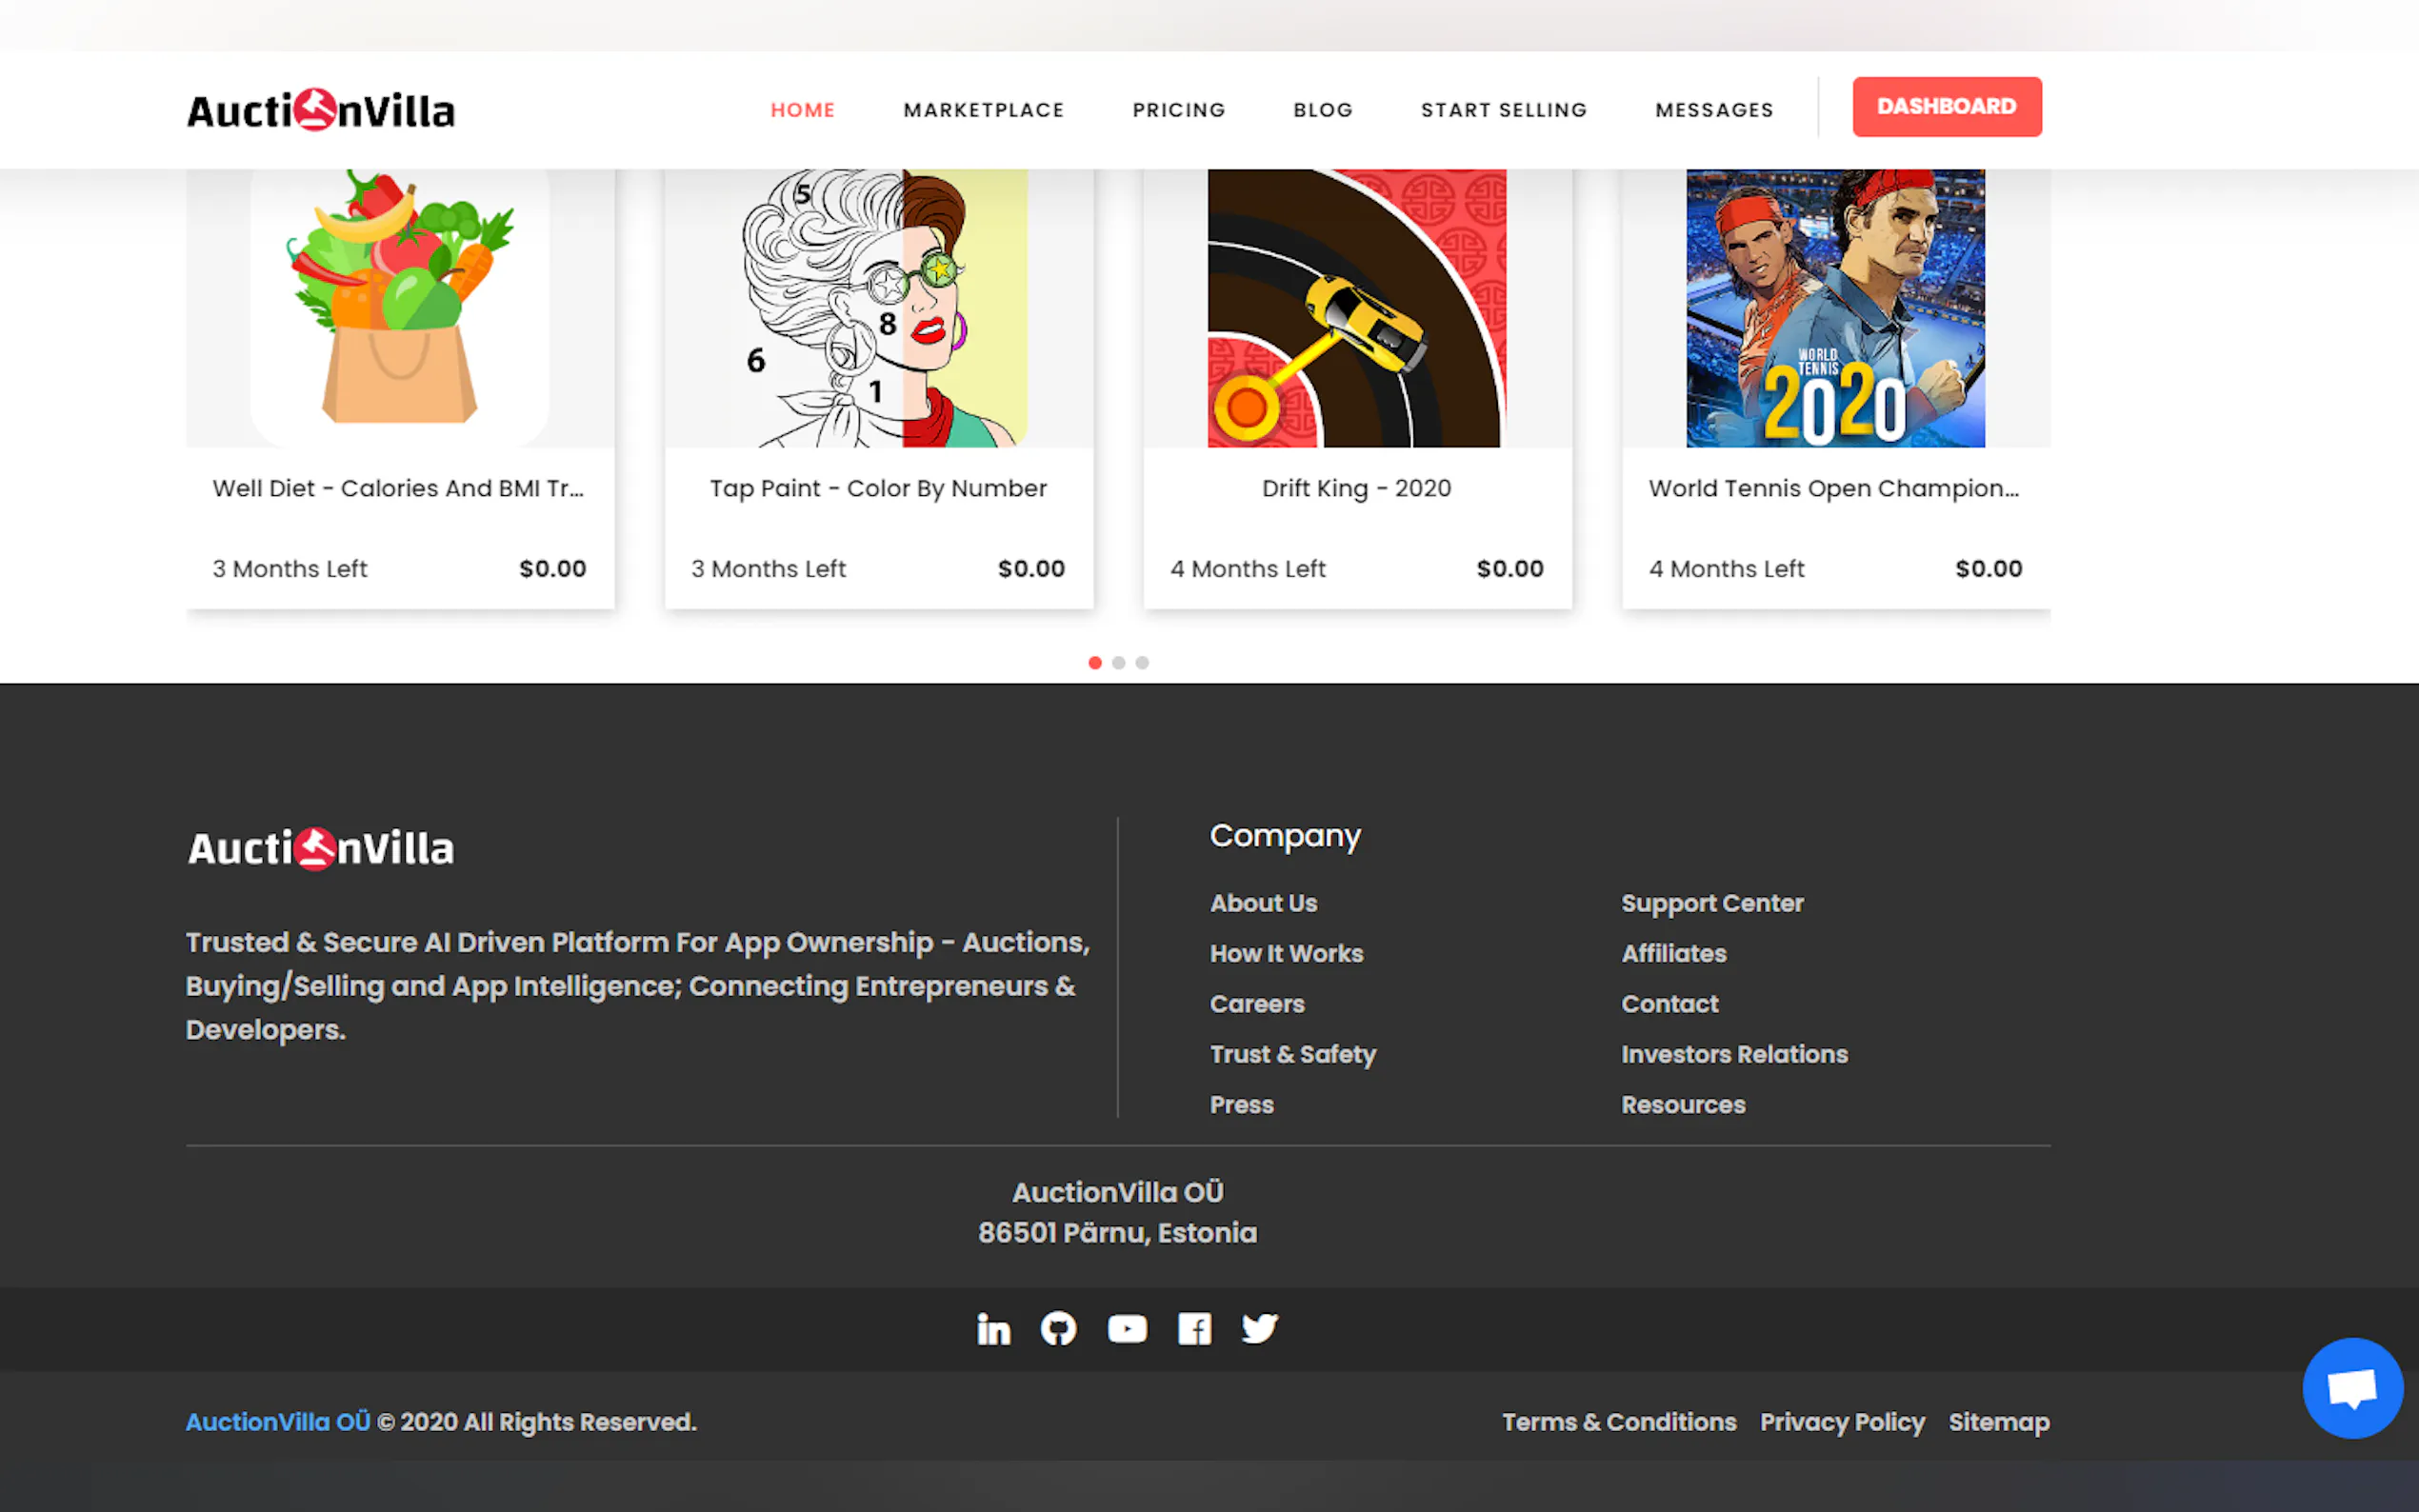Screen dimensions: 2419x1512
Task: Go to the Pricing menu item
Action: (x=1178, y=110)
